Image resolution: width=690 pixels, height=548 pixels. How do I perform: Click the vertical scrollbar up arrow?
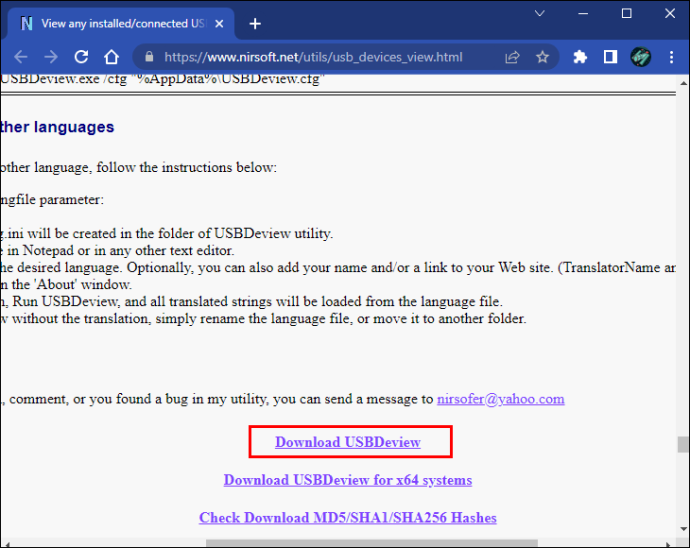pyautogui.click(x=683, y=82)
